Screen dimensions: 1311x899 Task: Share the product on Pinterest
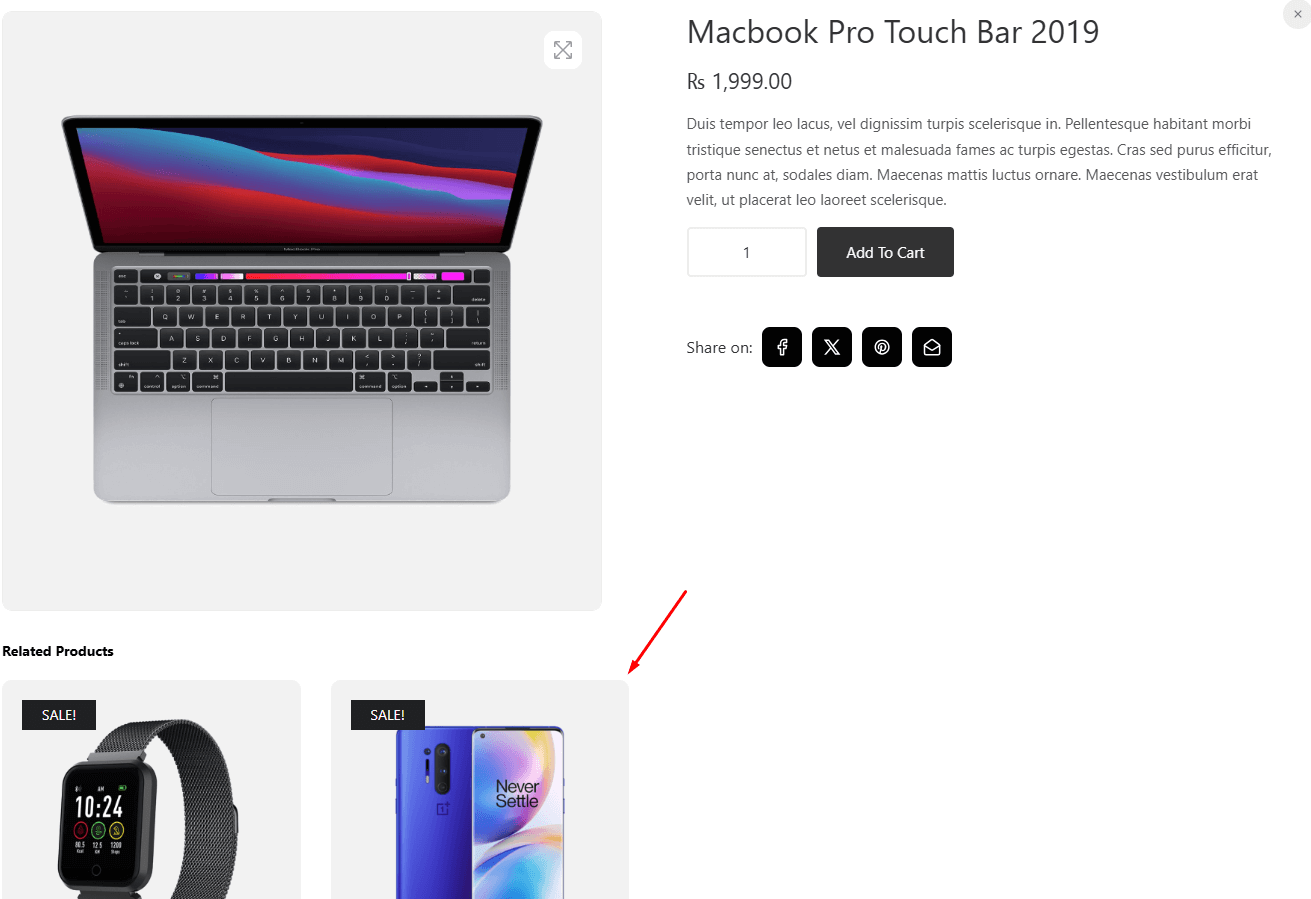click(881, 347)
